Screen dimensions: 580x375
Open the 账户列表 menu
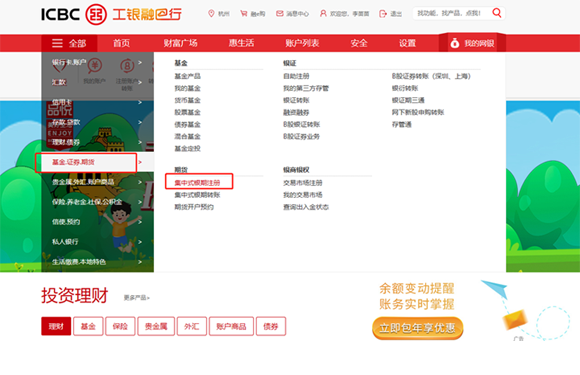(x=302, y=43)
